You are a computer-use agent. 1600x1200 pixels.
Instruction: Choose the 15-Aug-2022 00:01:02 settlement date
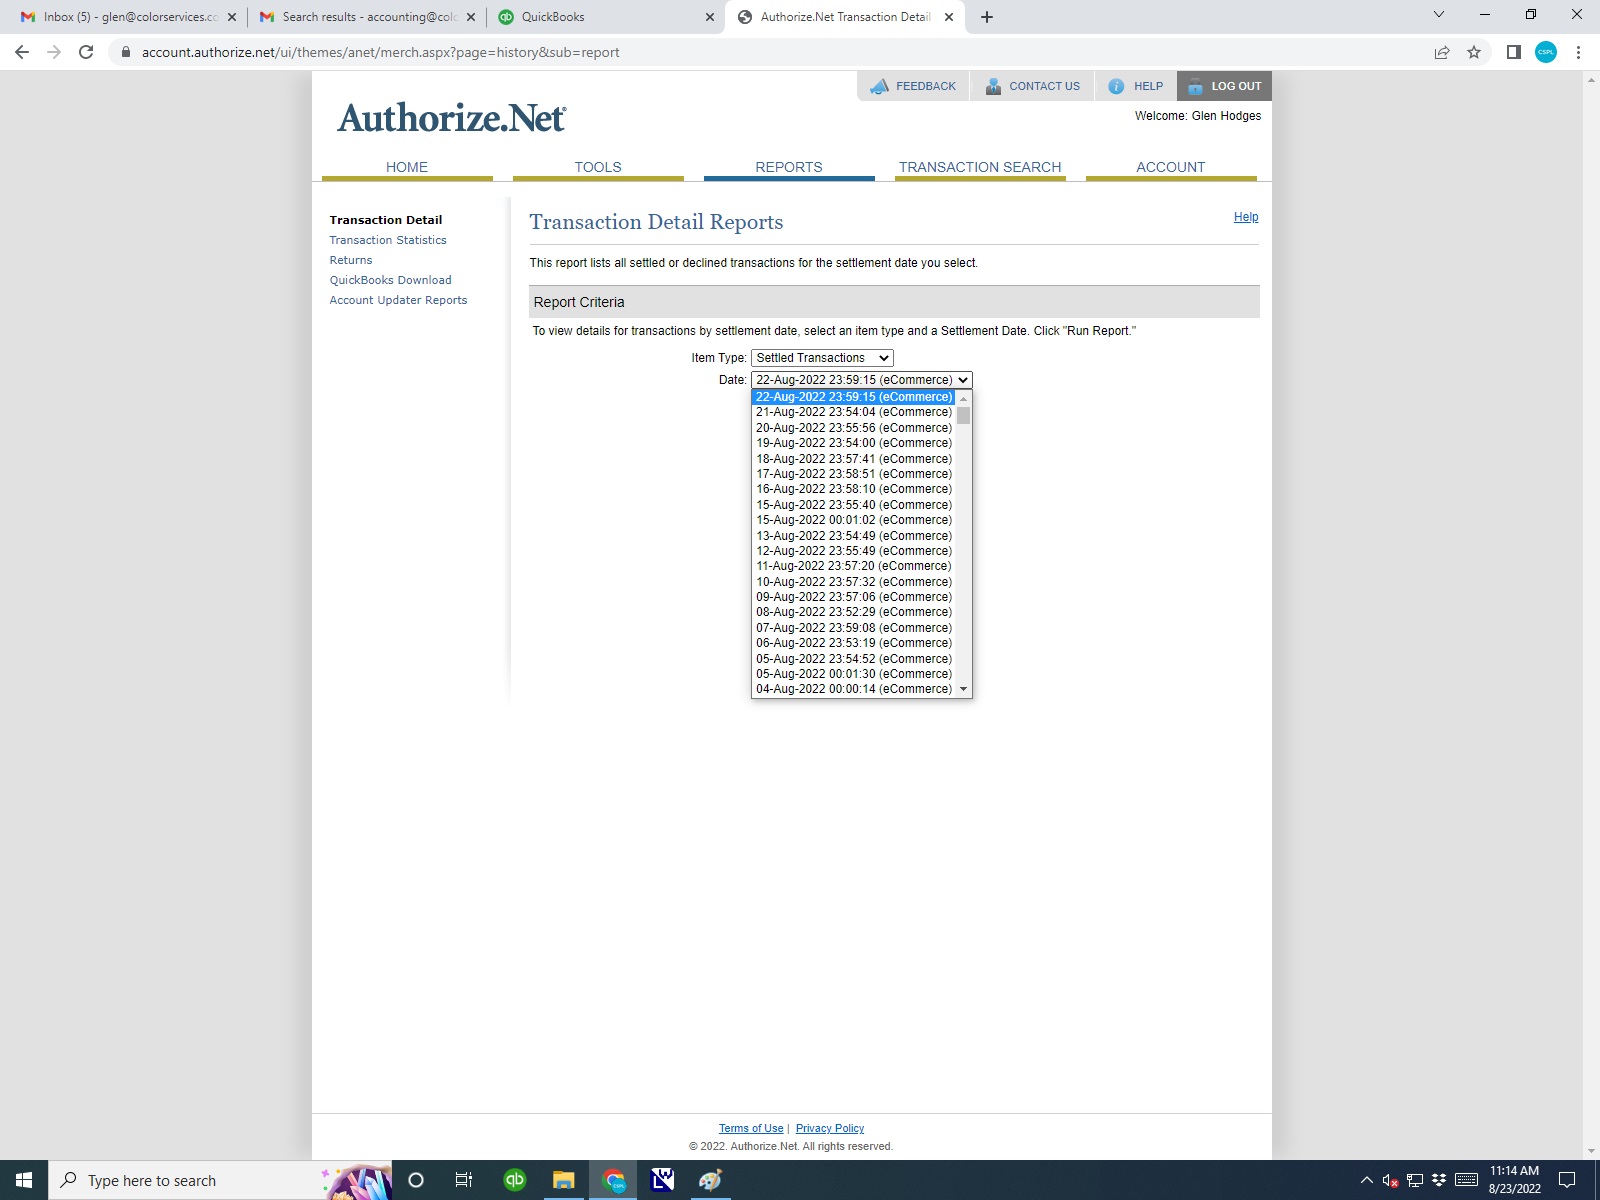tap(853, 520)
